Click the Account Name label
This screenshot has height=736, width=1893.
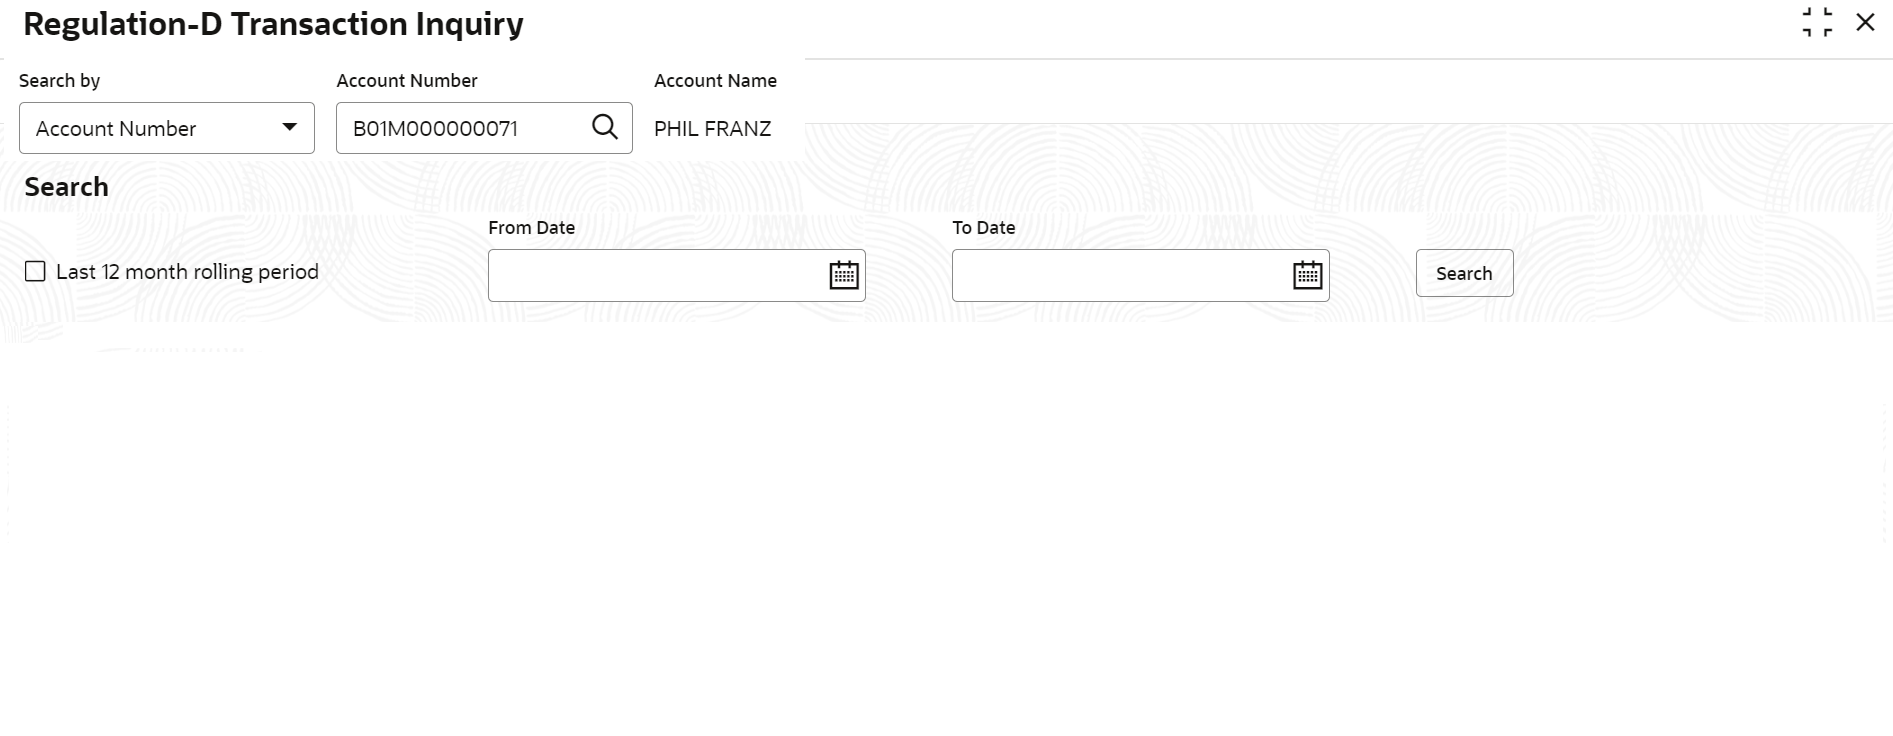pos(716,81)
